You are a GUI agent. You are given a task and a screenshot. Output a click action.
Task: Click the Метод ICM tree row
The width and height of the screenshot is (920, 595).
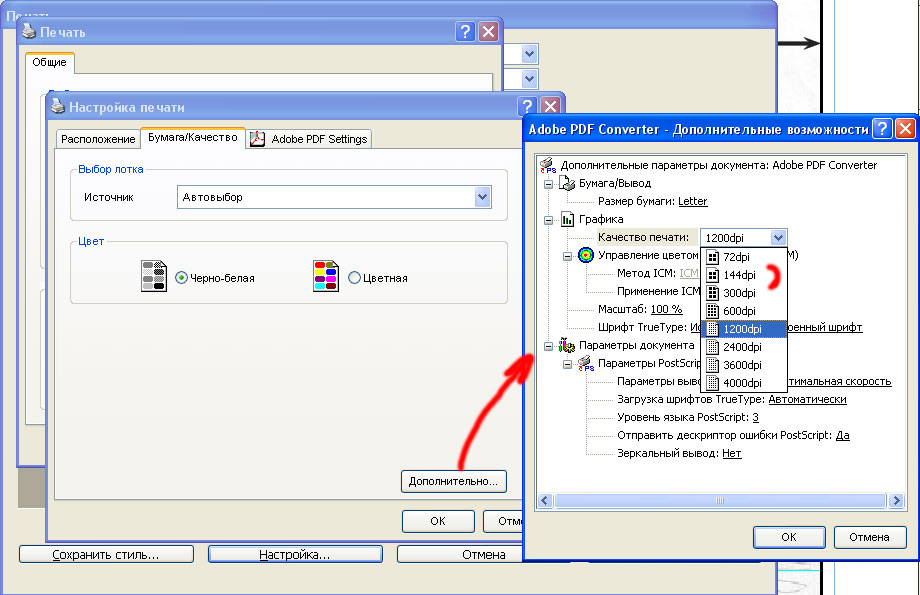(658, 273)
